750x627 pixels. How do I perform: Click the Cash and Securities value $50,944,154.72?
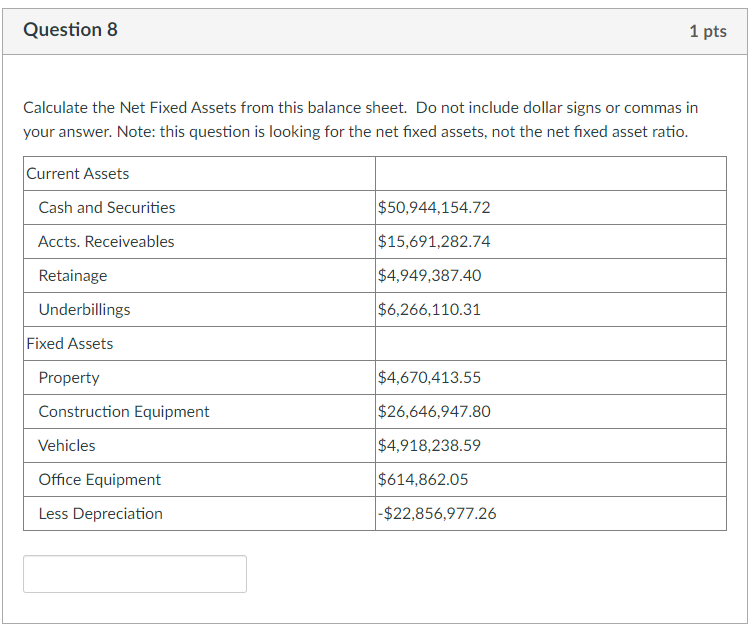pos(434,208)
